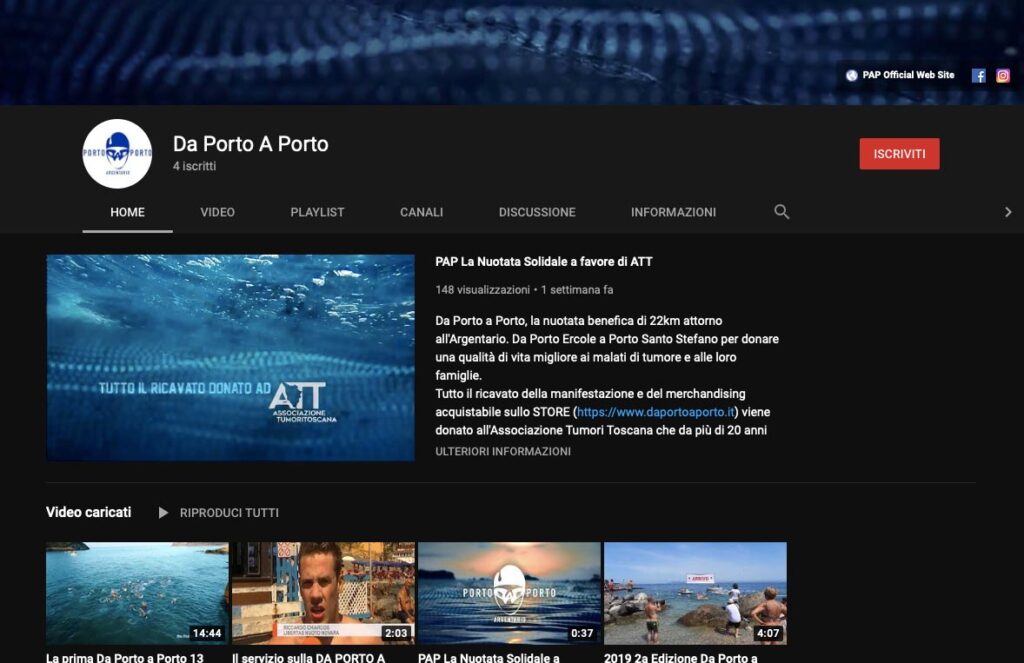Open the Video tab
The image size is (1024, 663).
click(x=217, y=212)
